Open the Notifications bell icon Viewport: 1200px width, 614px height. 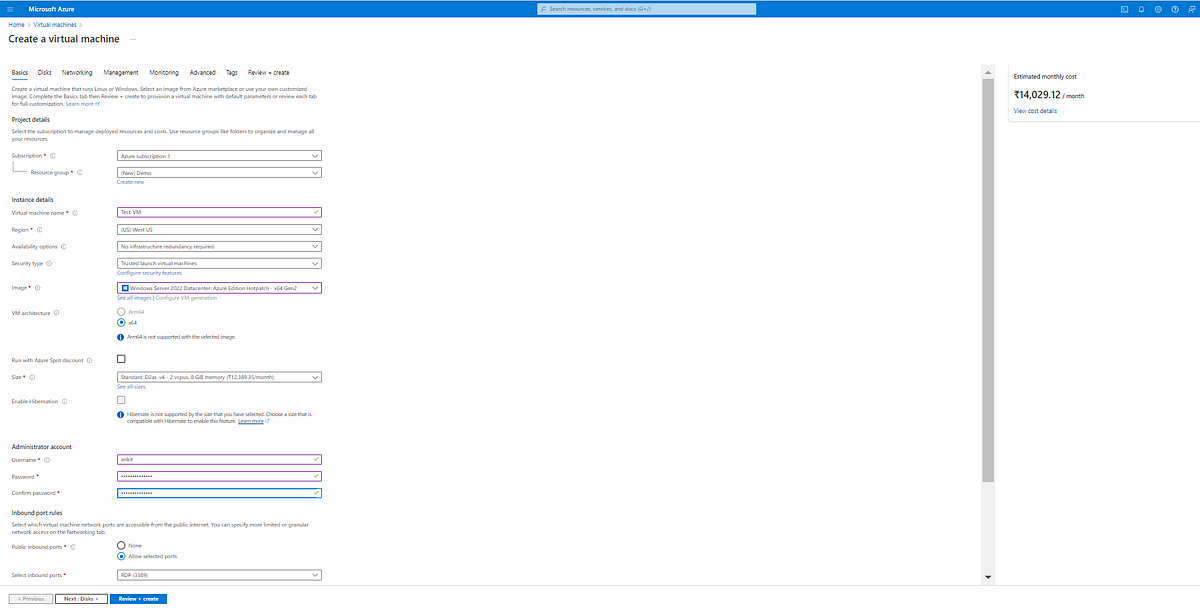click(1141, 9)
